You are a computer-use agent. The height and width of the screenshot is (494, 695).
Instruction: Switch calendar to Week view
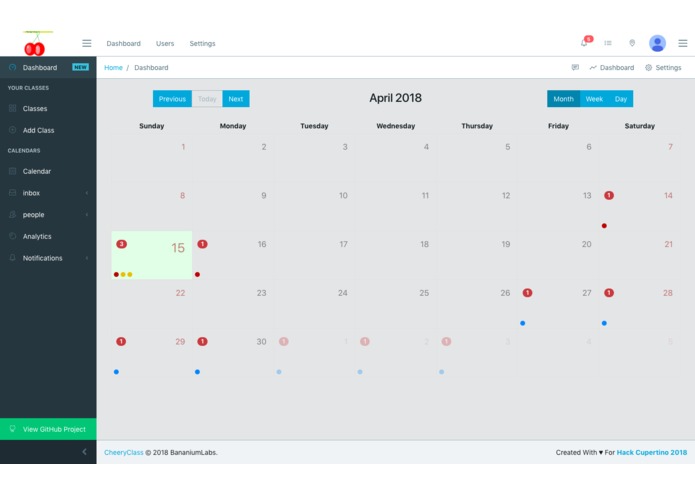[594, 99]
